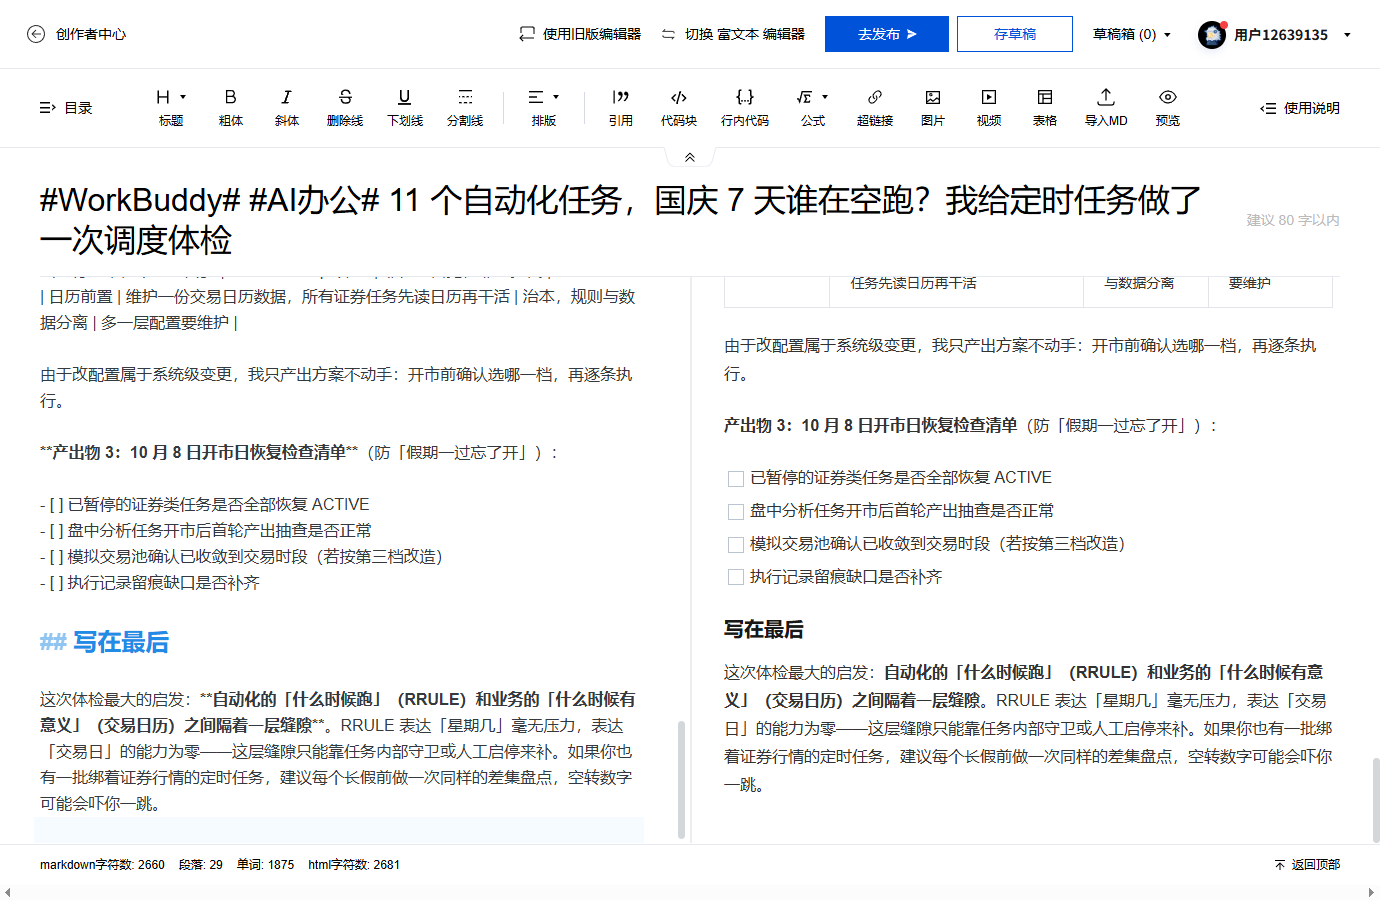Apply 下划线 underline formatting

405,107
